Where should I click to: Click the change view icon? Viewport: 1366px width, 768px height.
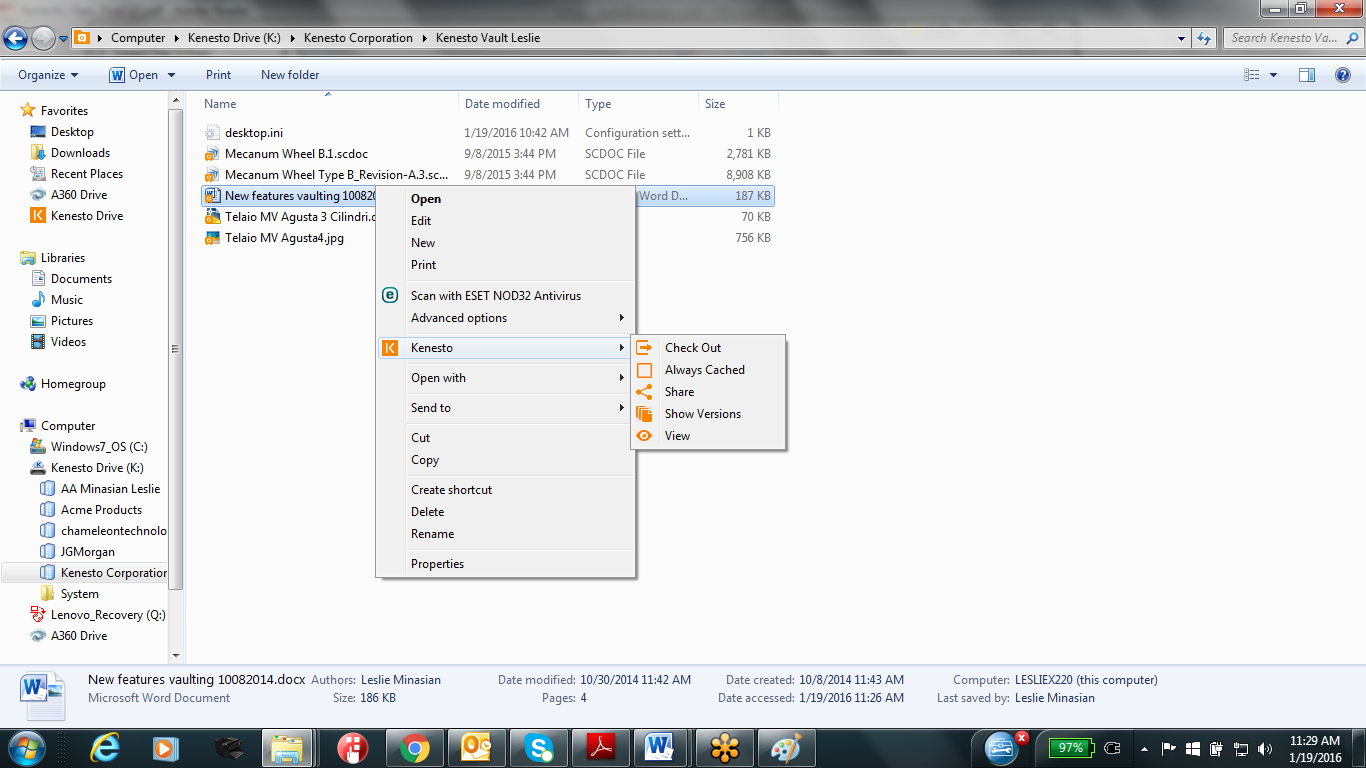tap(1251, 75)
